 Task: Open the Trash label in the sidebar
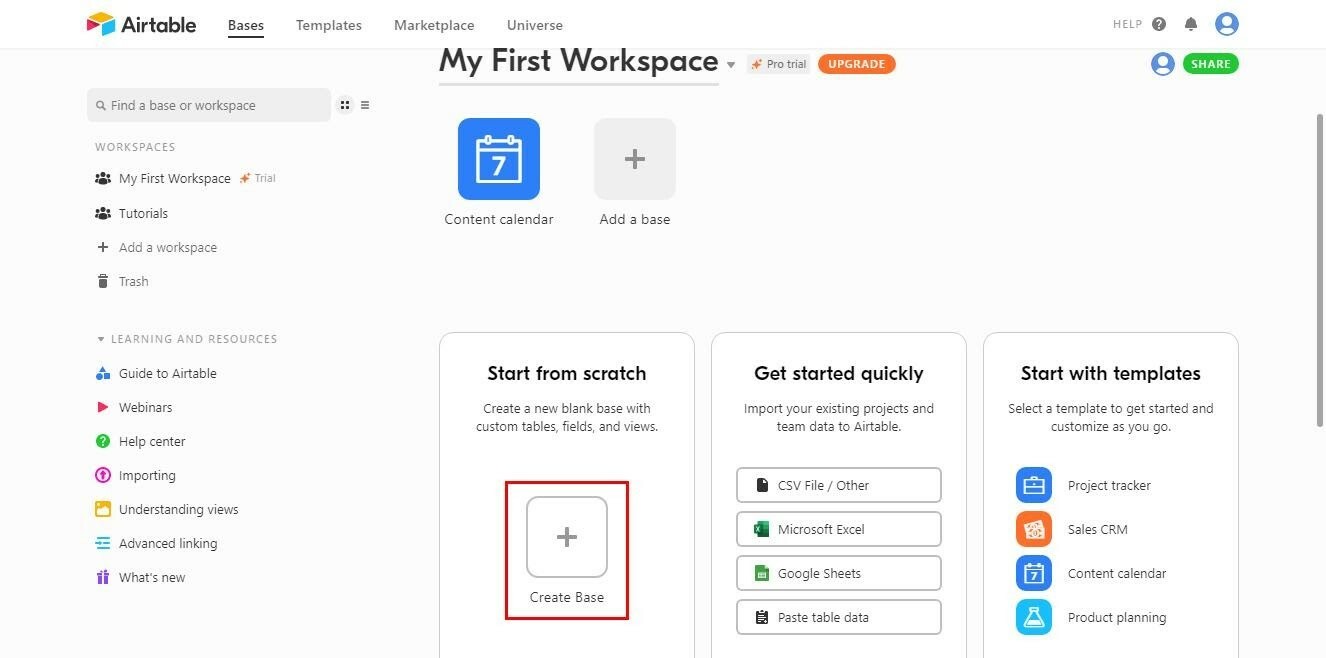(134, 281)
